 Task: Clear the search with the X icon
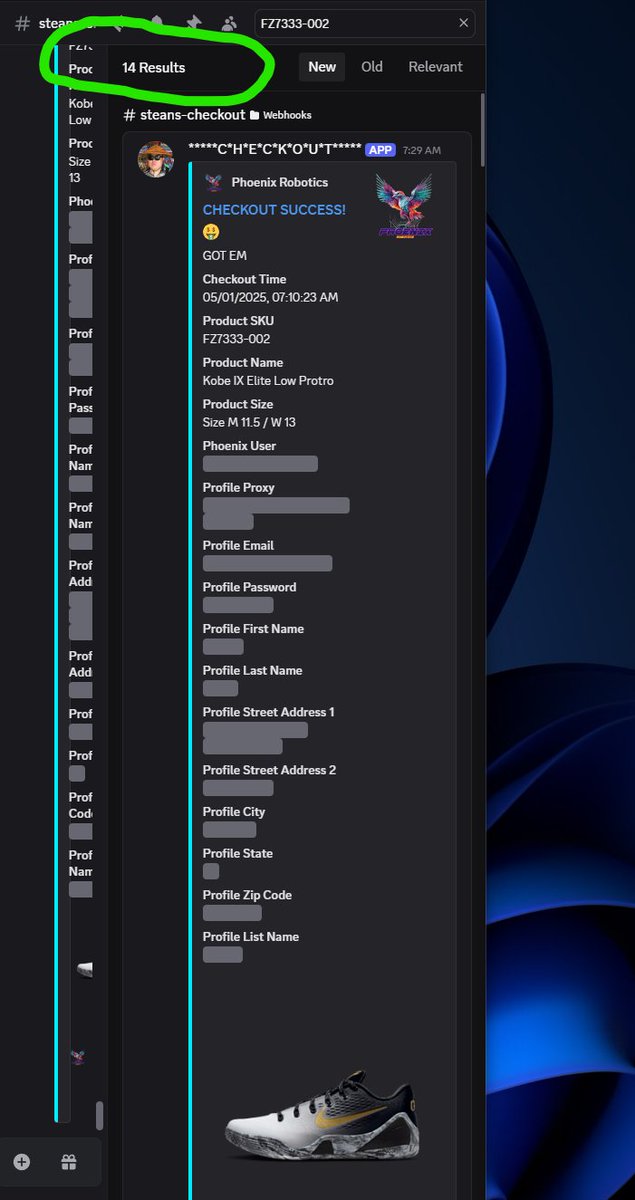[463, 23]
